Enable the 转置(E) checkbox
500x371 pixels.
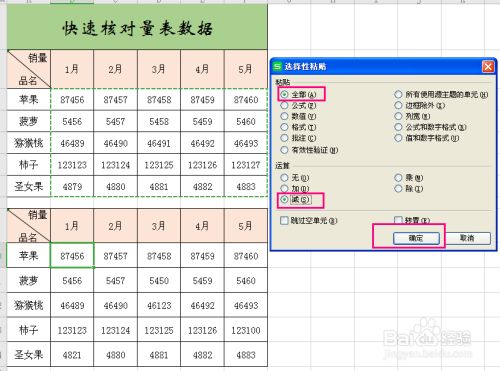coord(398,220)
